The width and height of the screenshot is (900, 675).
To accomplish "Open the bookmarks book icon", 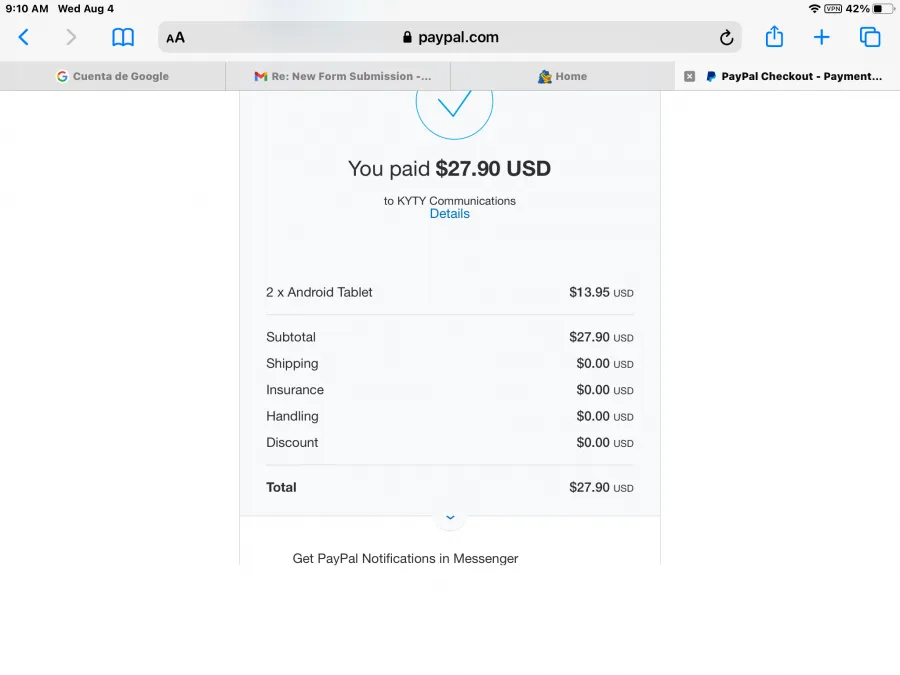I will pyautogui.click(x=123, y=37).
